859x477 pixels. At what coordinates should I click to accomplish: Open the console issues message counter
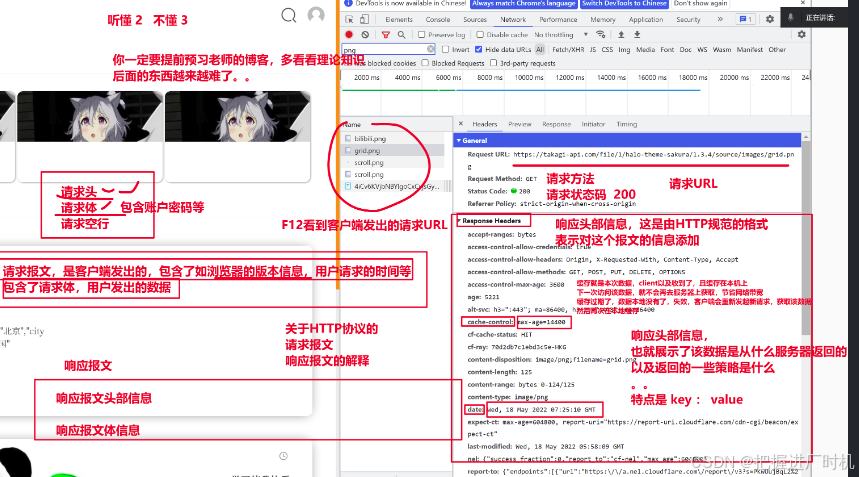[746, 19]
